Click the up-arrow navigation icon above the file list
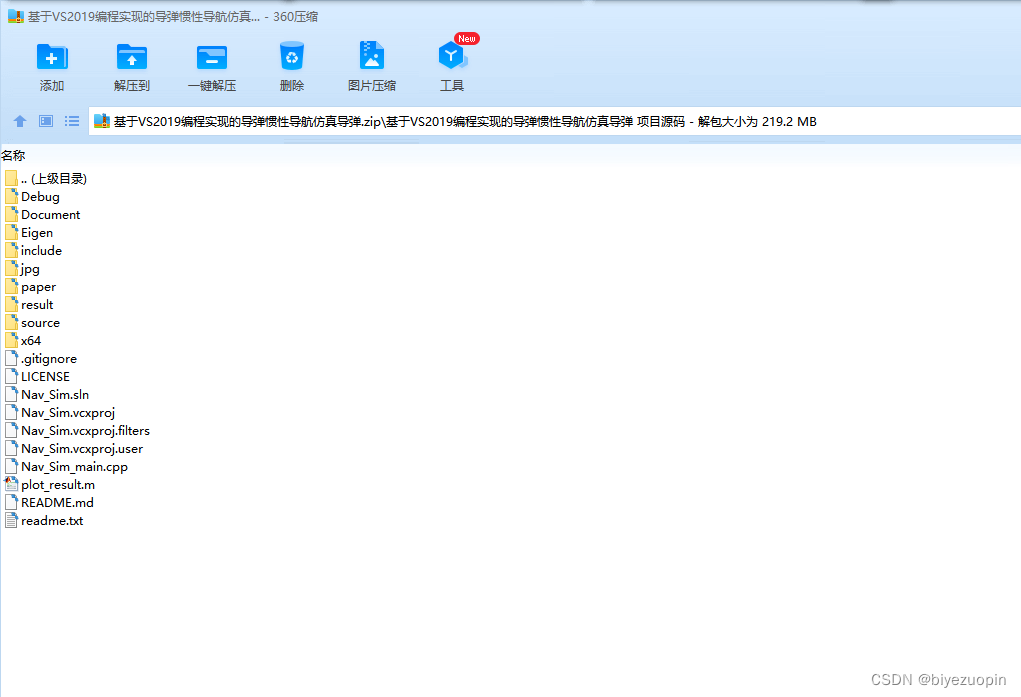 [20, 121]
